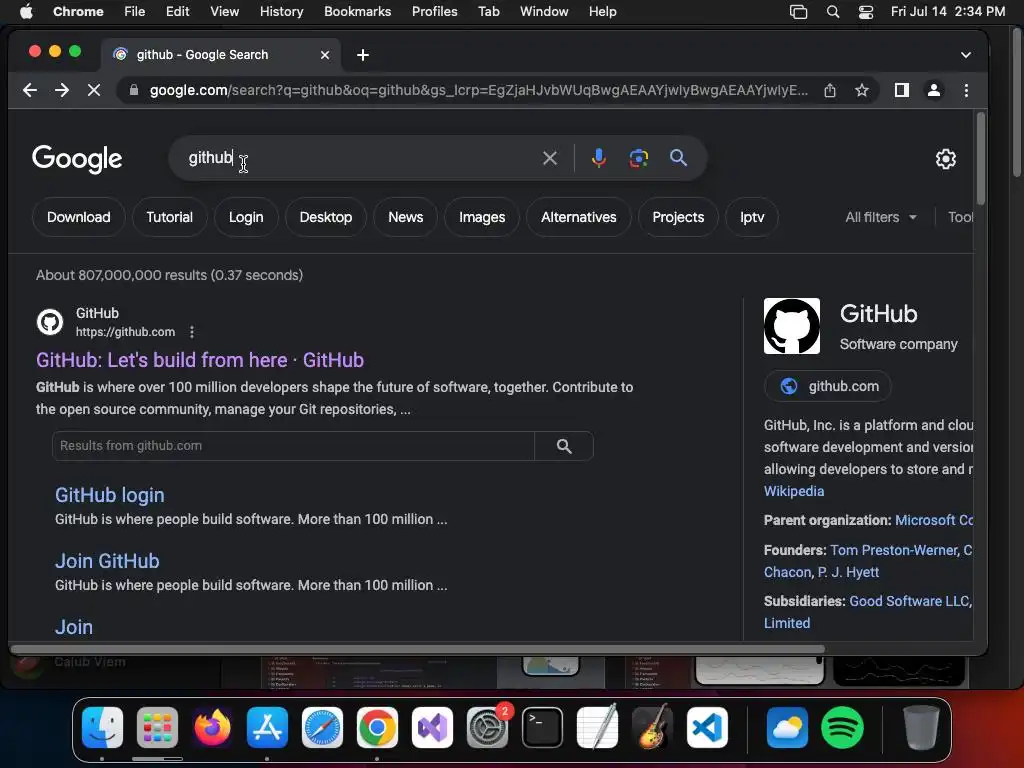Launch Firefox from the dock
1024x768 pixels.
(x=212, y=728)
